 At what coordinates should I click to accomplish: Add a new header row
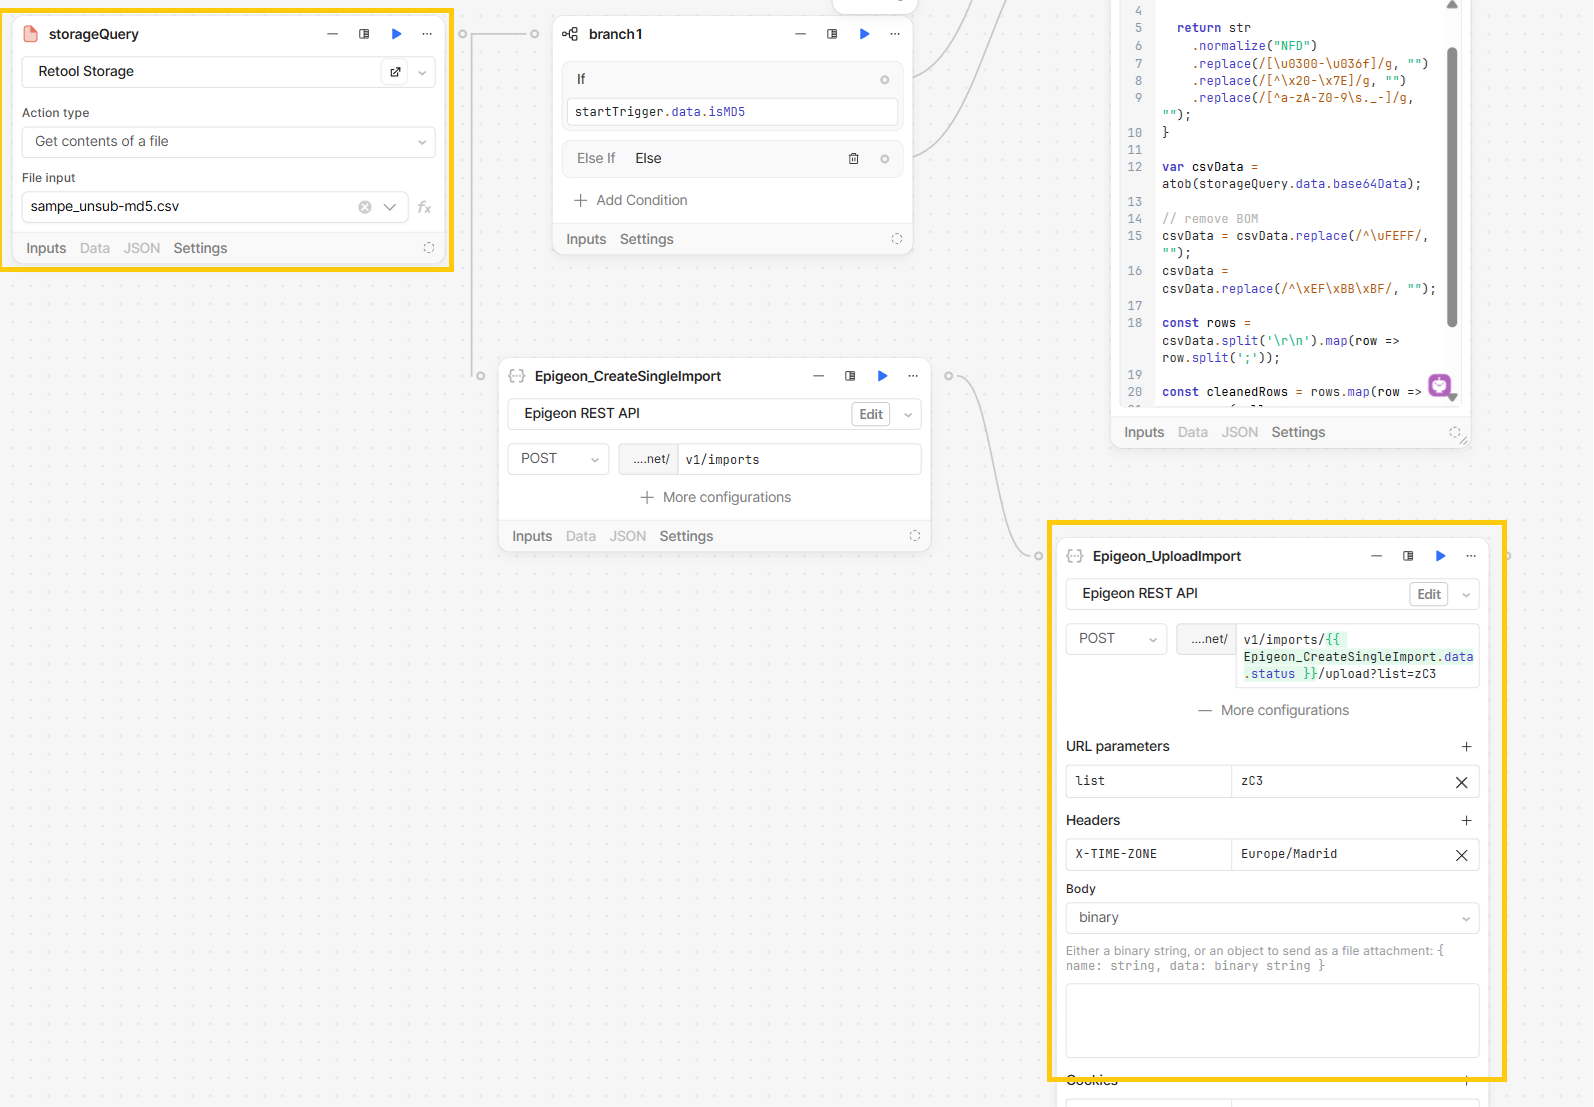(1466, 821)
